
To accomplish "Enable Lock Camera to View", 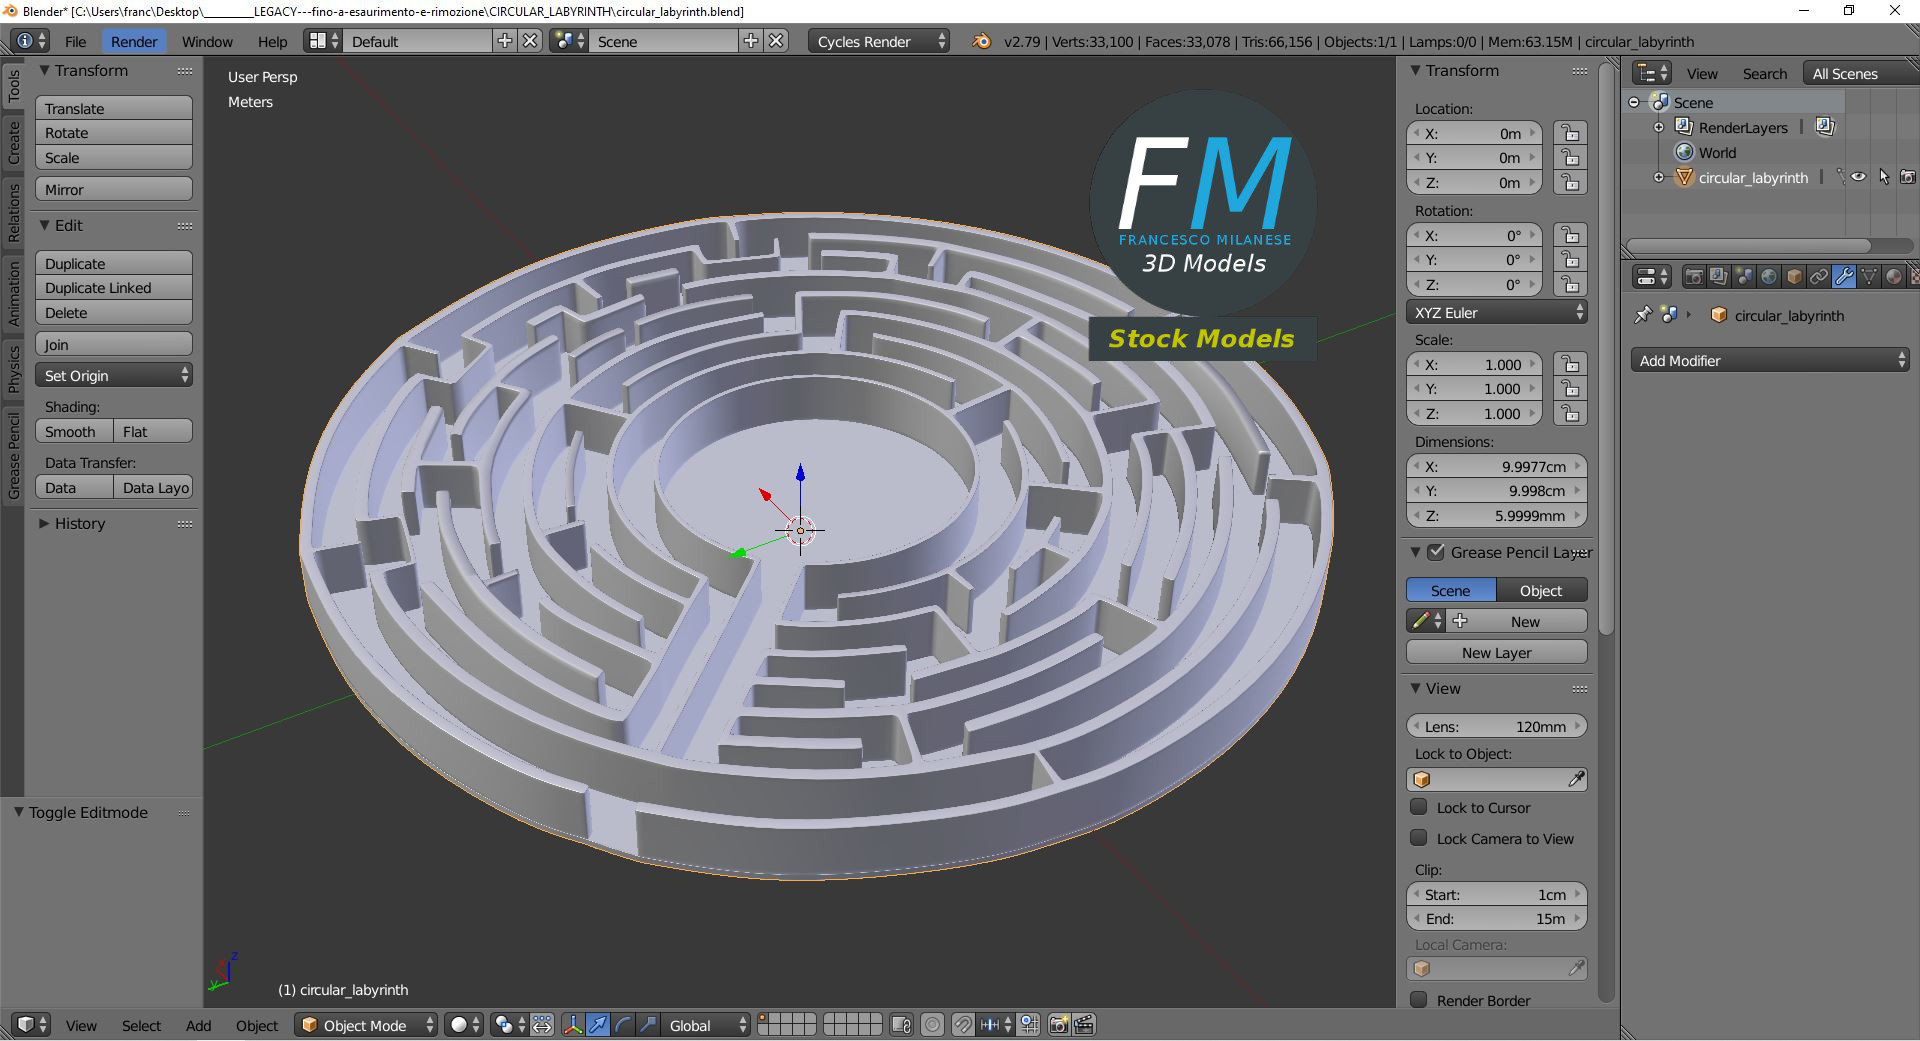I will pyautogui.click(x=1418, y=838).
